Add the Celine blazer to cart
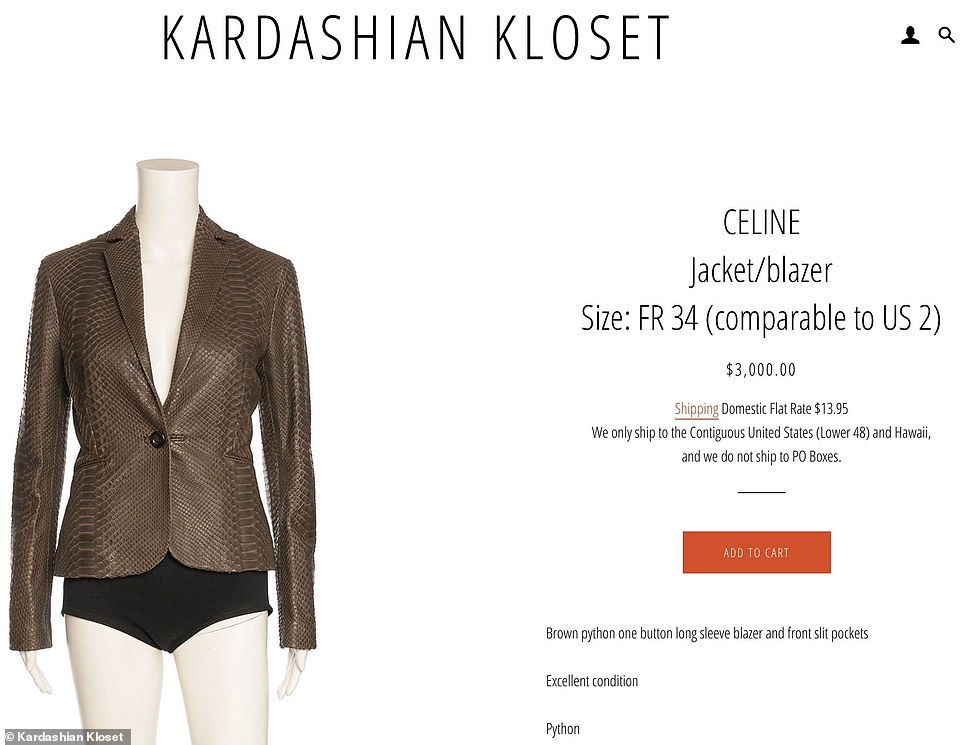 [x=756, y=552]
